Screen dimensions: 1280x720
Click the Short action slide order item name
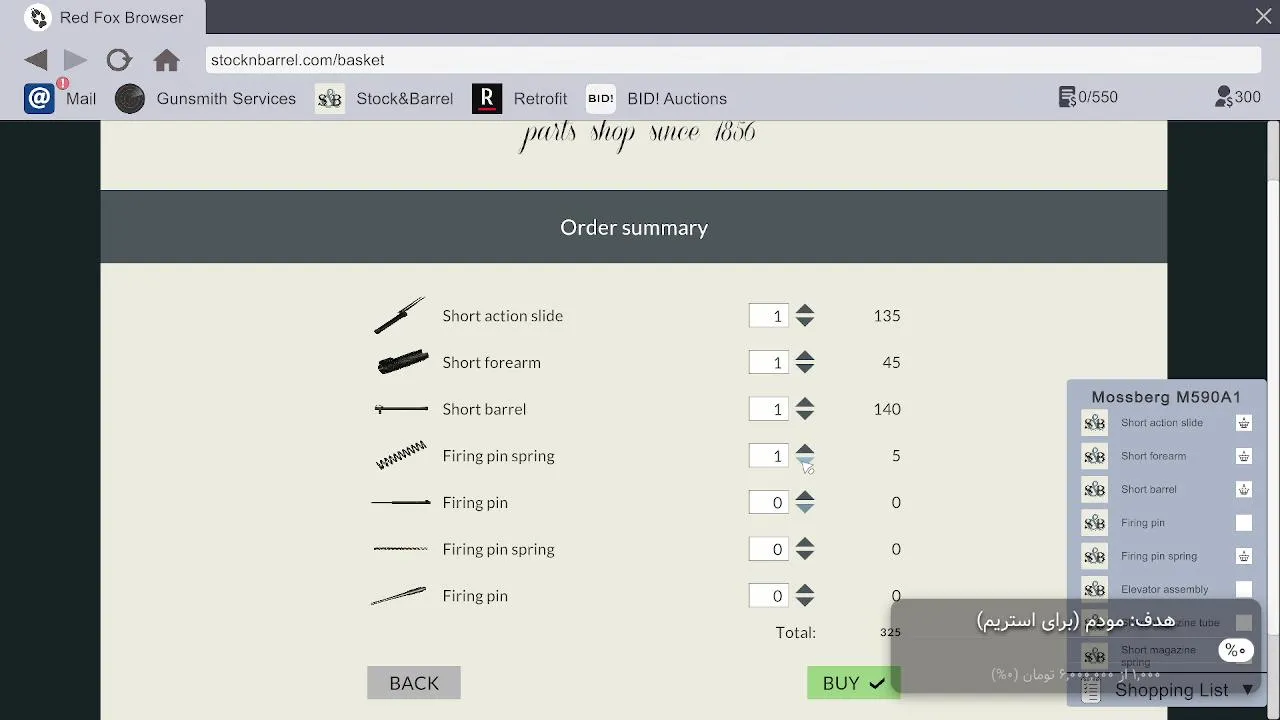click(503, 316)
